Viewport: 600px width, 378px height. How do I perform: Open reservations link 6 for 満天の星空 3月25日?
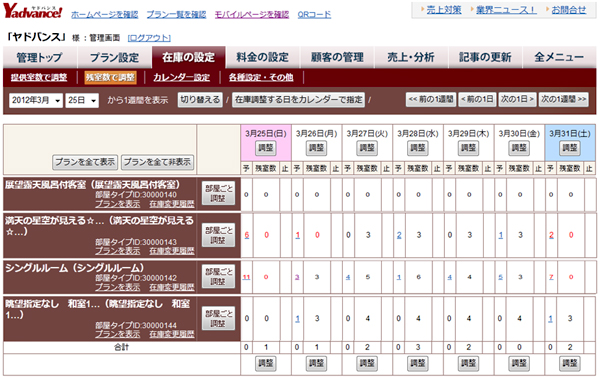(246, 235)
